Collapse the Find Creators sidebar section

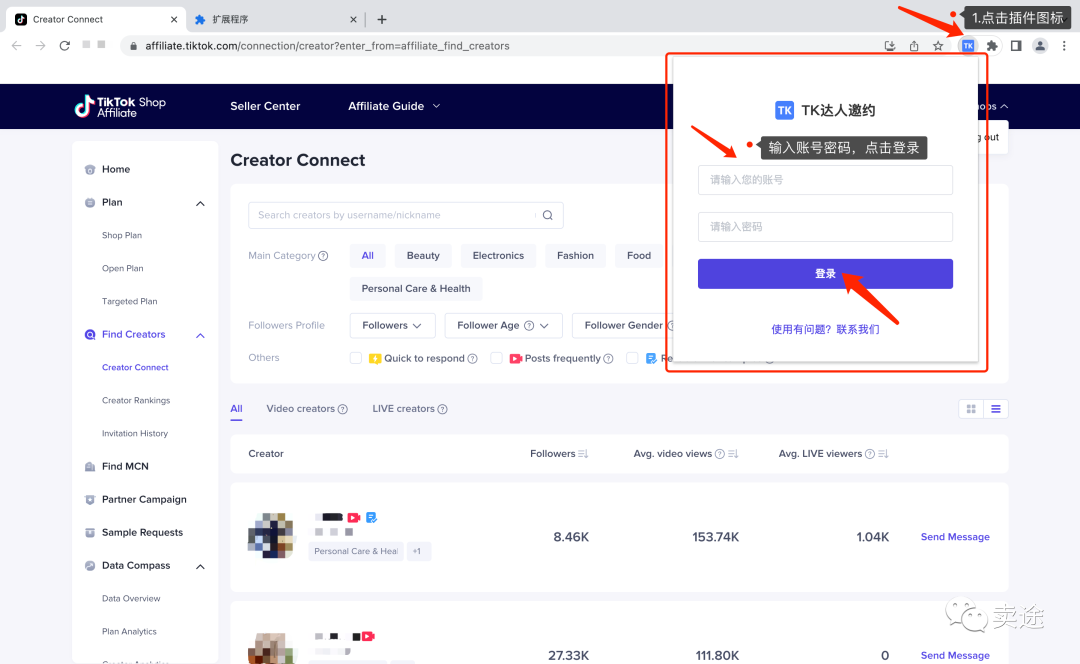[200, 335]
